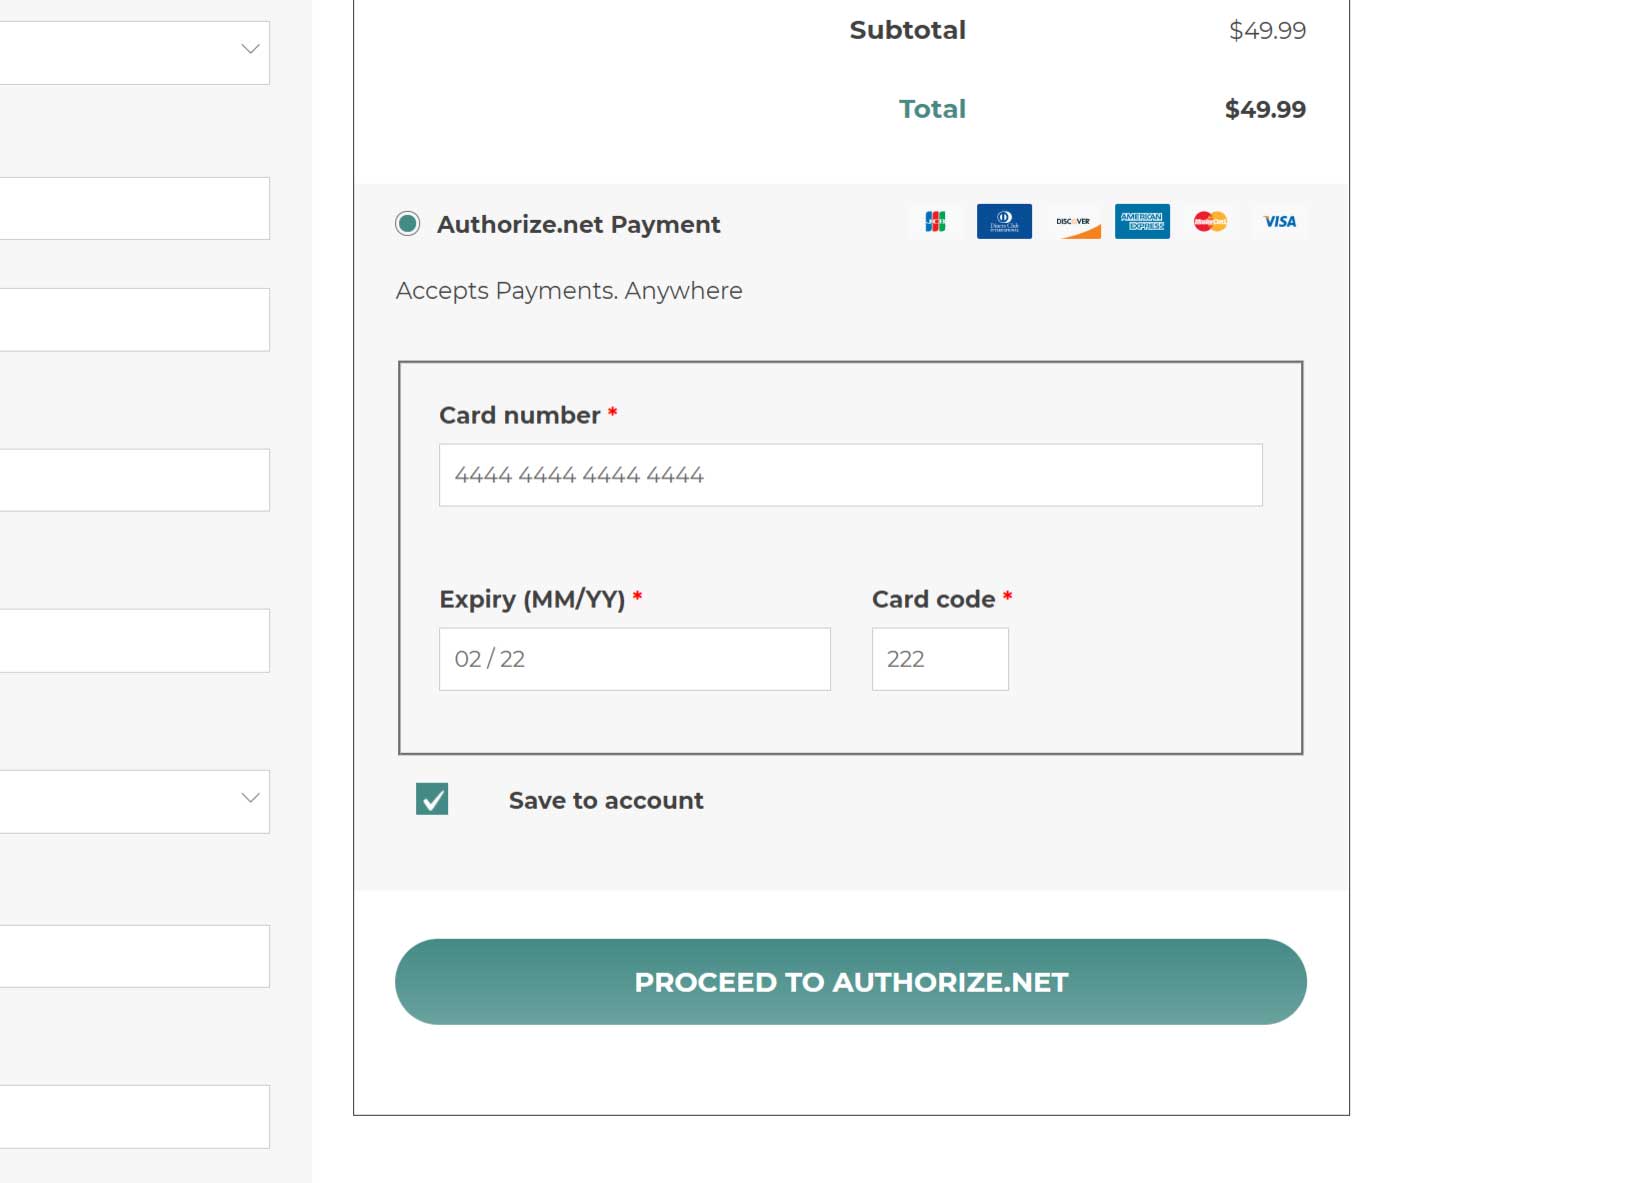Click the Mastercard logo
Screen dimensions: 1638x1183
click(x=1210, y=222)
